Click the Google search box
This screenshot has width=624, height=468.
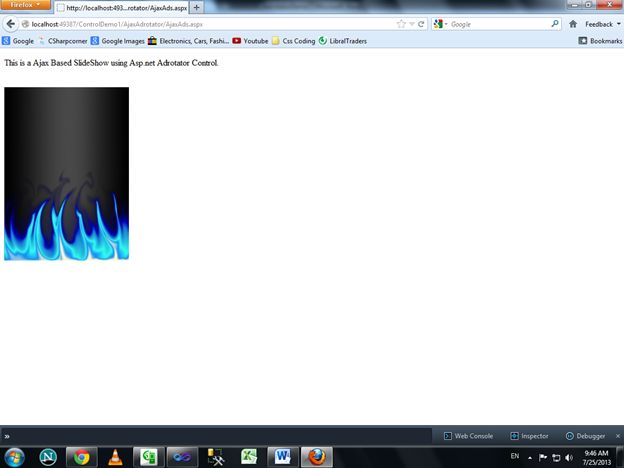(x=499, y=24)
